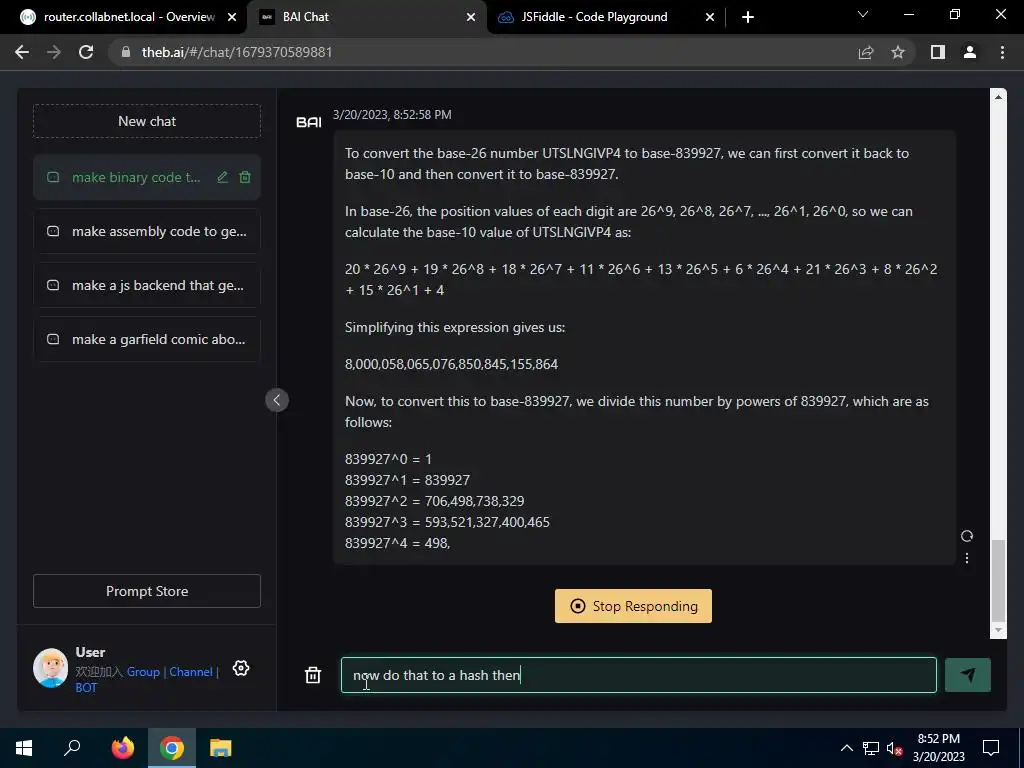This screenshot has height=768, width=1024.
Task: Open the settings gear next to User
Action: pyautogui.click(x=241, y=668)
